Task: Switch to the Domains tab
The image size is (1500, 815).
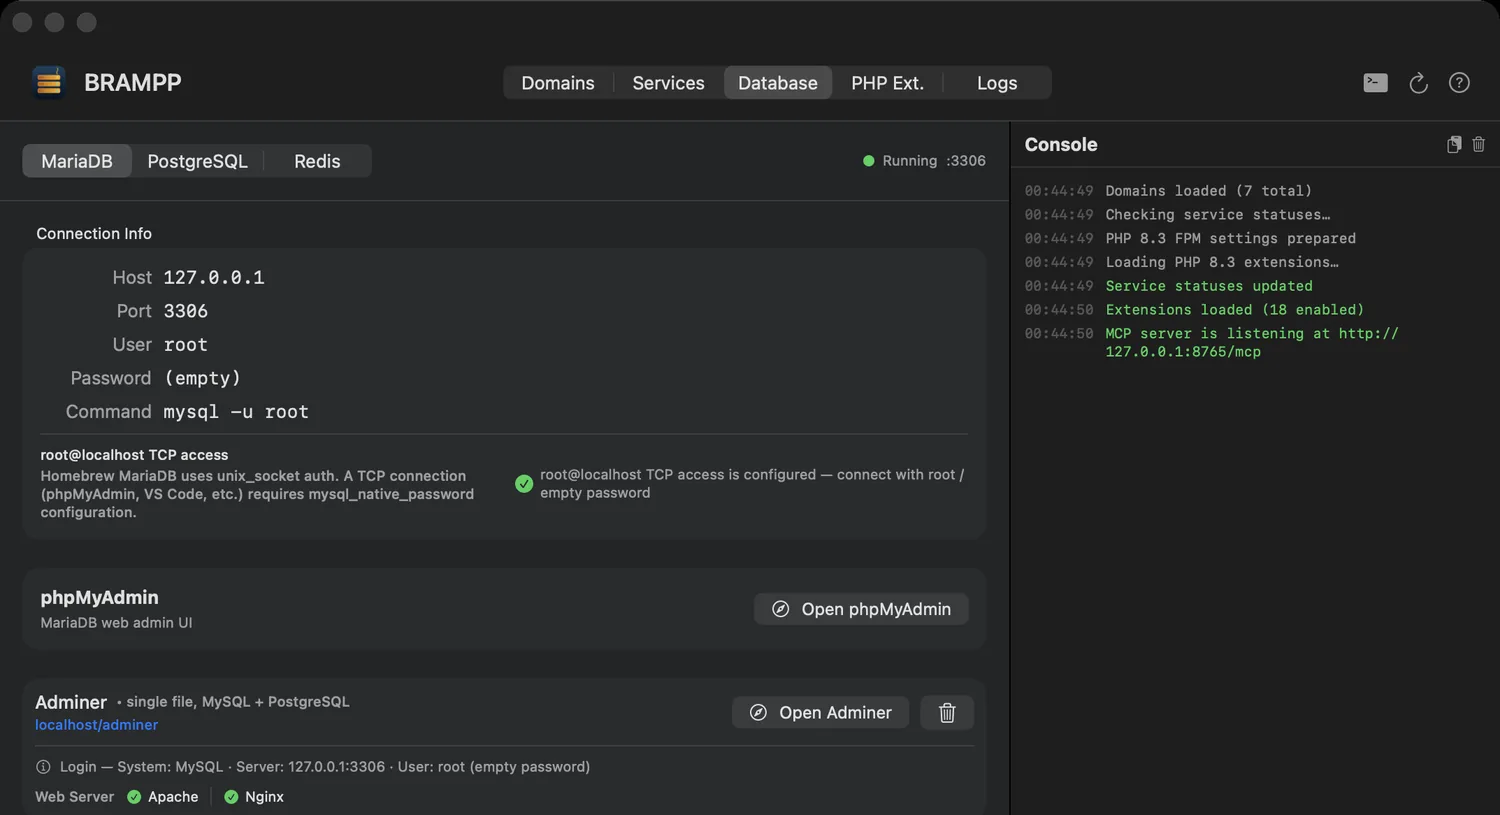Action: point(558,83)
